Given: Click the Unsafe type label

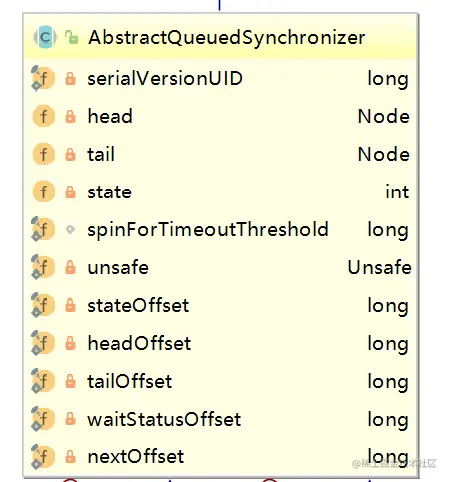Looking at the screenshot, I should coord(380,267).
